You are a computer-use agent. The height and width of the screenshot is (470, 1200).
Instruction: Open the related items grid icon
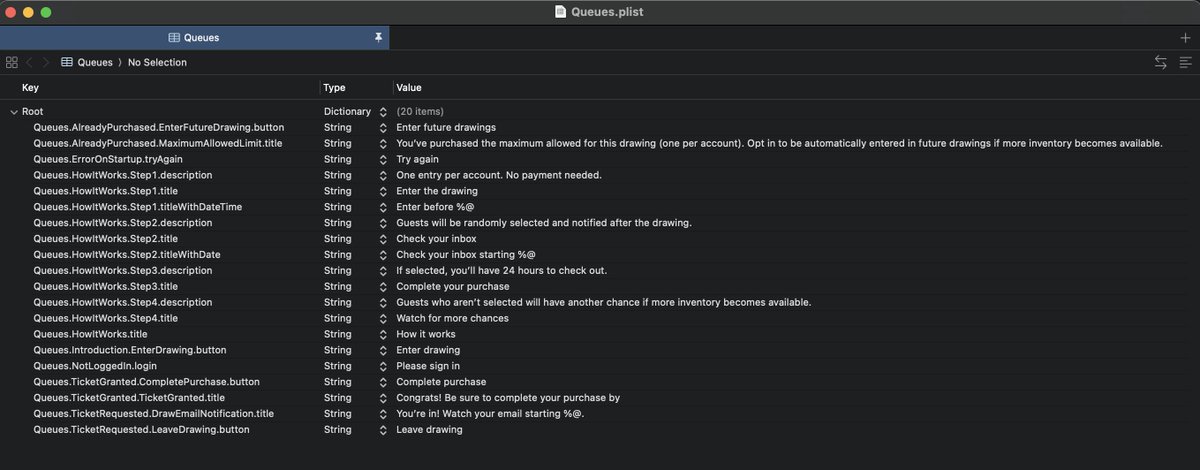click(12, 62)
